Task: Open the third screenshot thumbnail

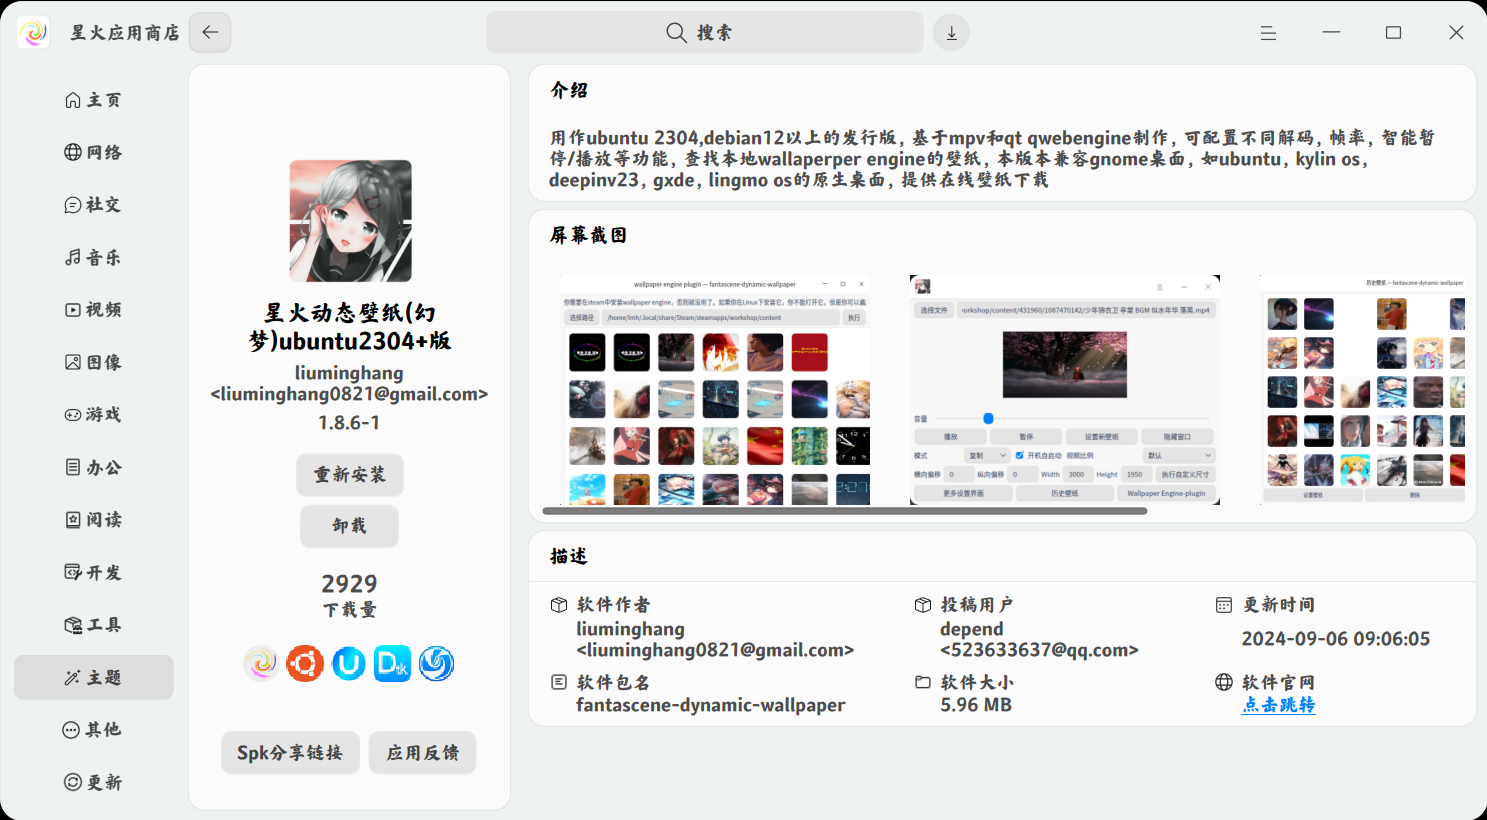Action: [x=1362, y=390]
